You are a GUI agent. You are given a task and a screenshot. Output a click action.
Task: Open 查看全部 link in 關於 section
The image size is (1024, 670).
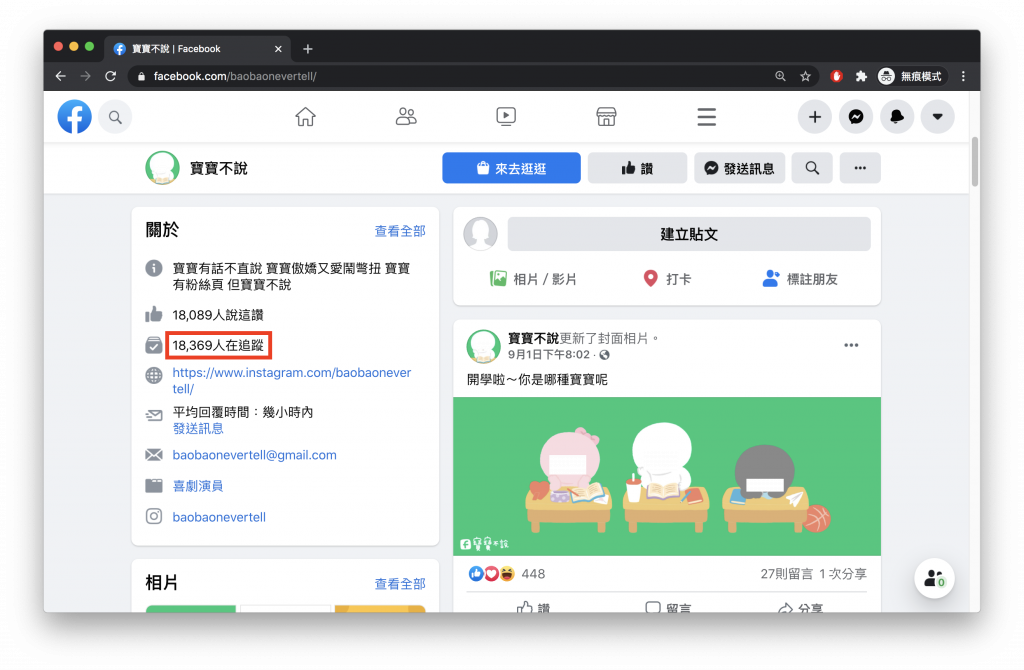[x=400, y=231]
